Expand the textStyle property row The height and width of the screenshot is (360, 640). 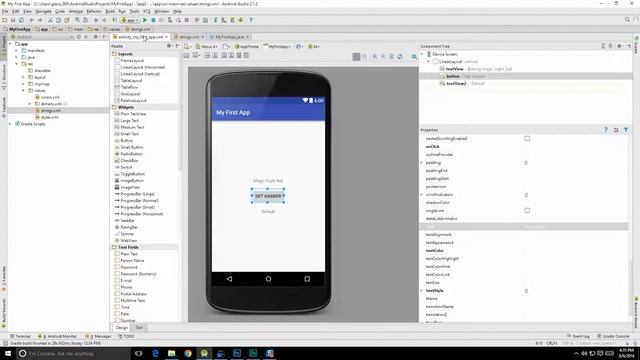(422, 291)
